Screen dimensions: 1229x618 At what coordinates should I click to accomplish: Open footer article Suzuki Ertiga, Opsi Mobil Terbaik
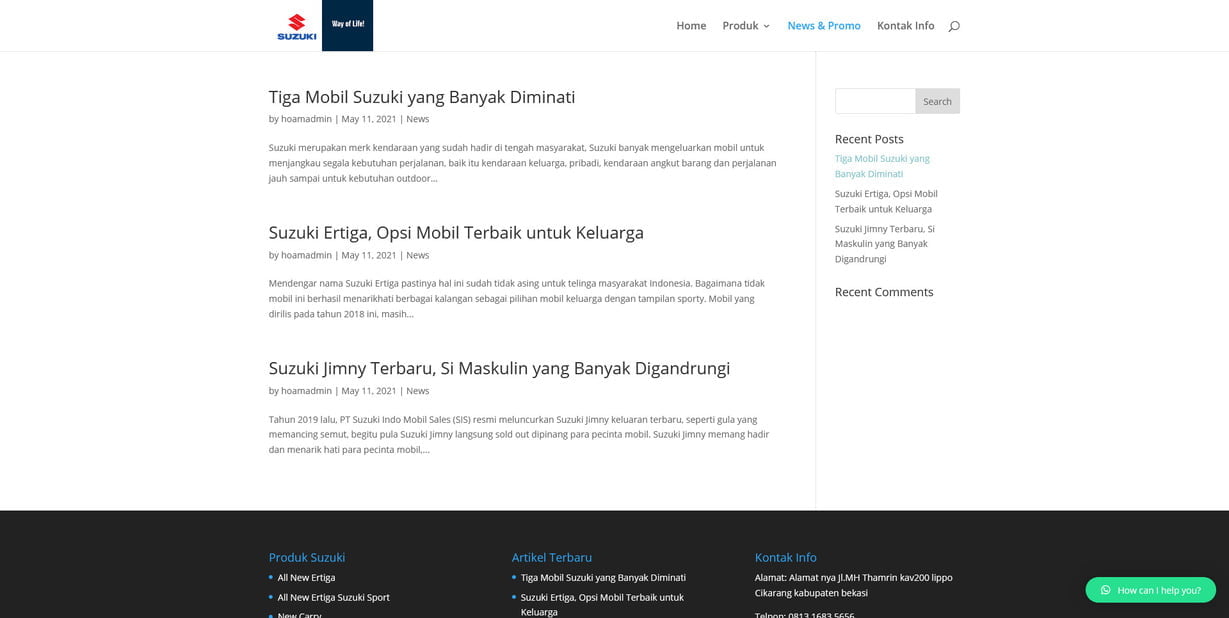point(602,604)
